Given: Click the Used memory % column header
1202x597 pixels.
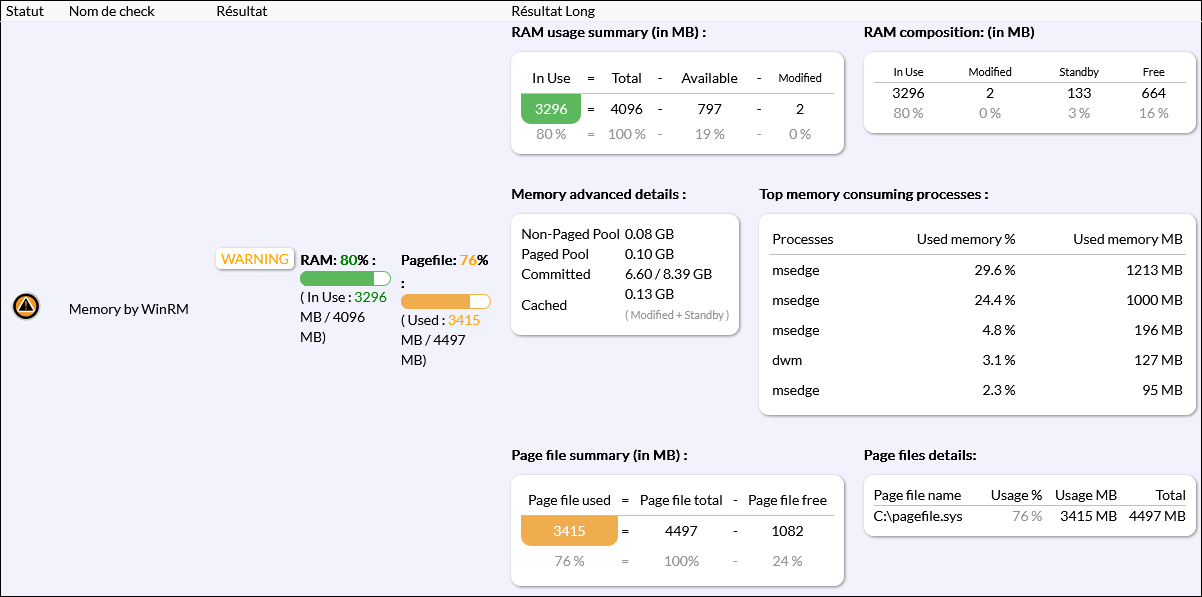Looking at the screenshot, I should [x=965, y=239].
